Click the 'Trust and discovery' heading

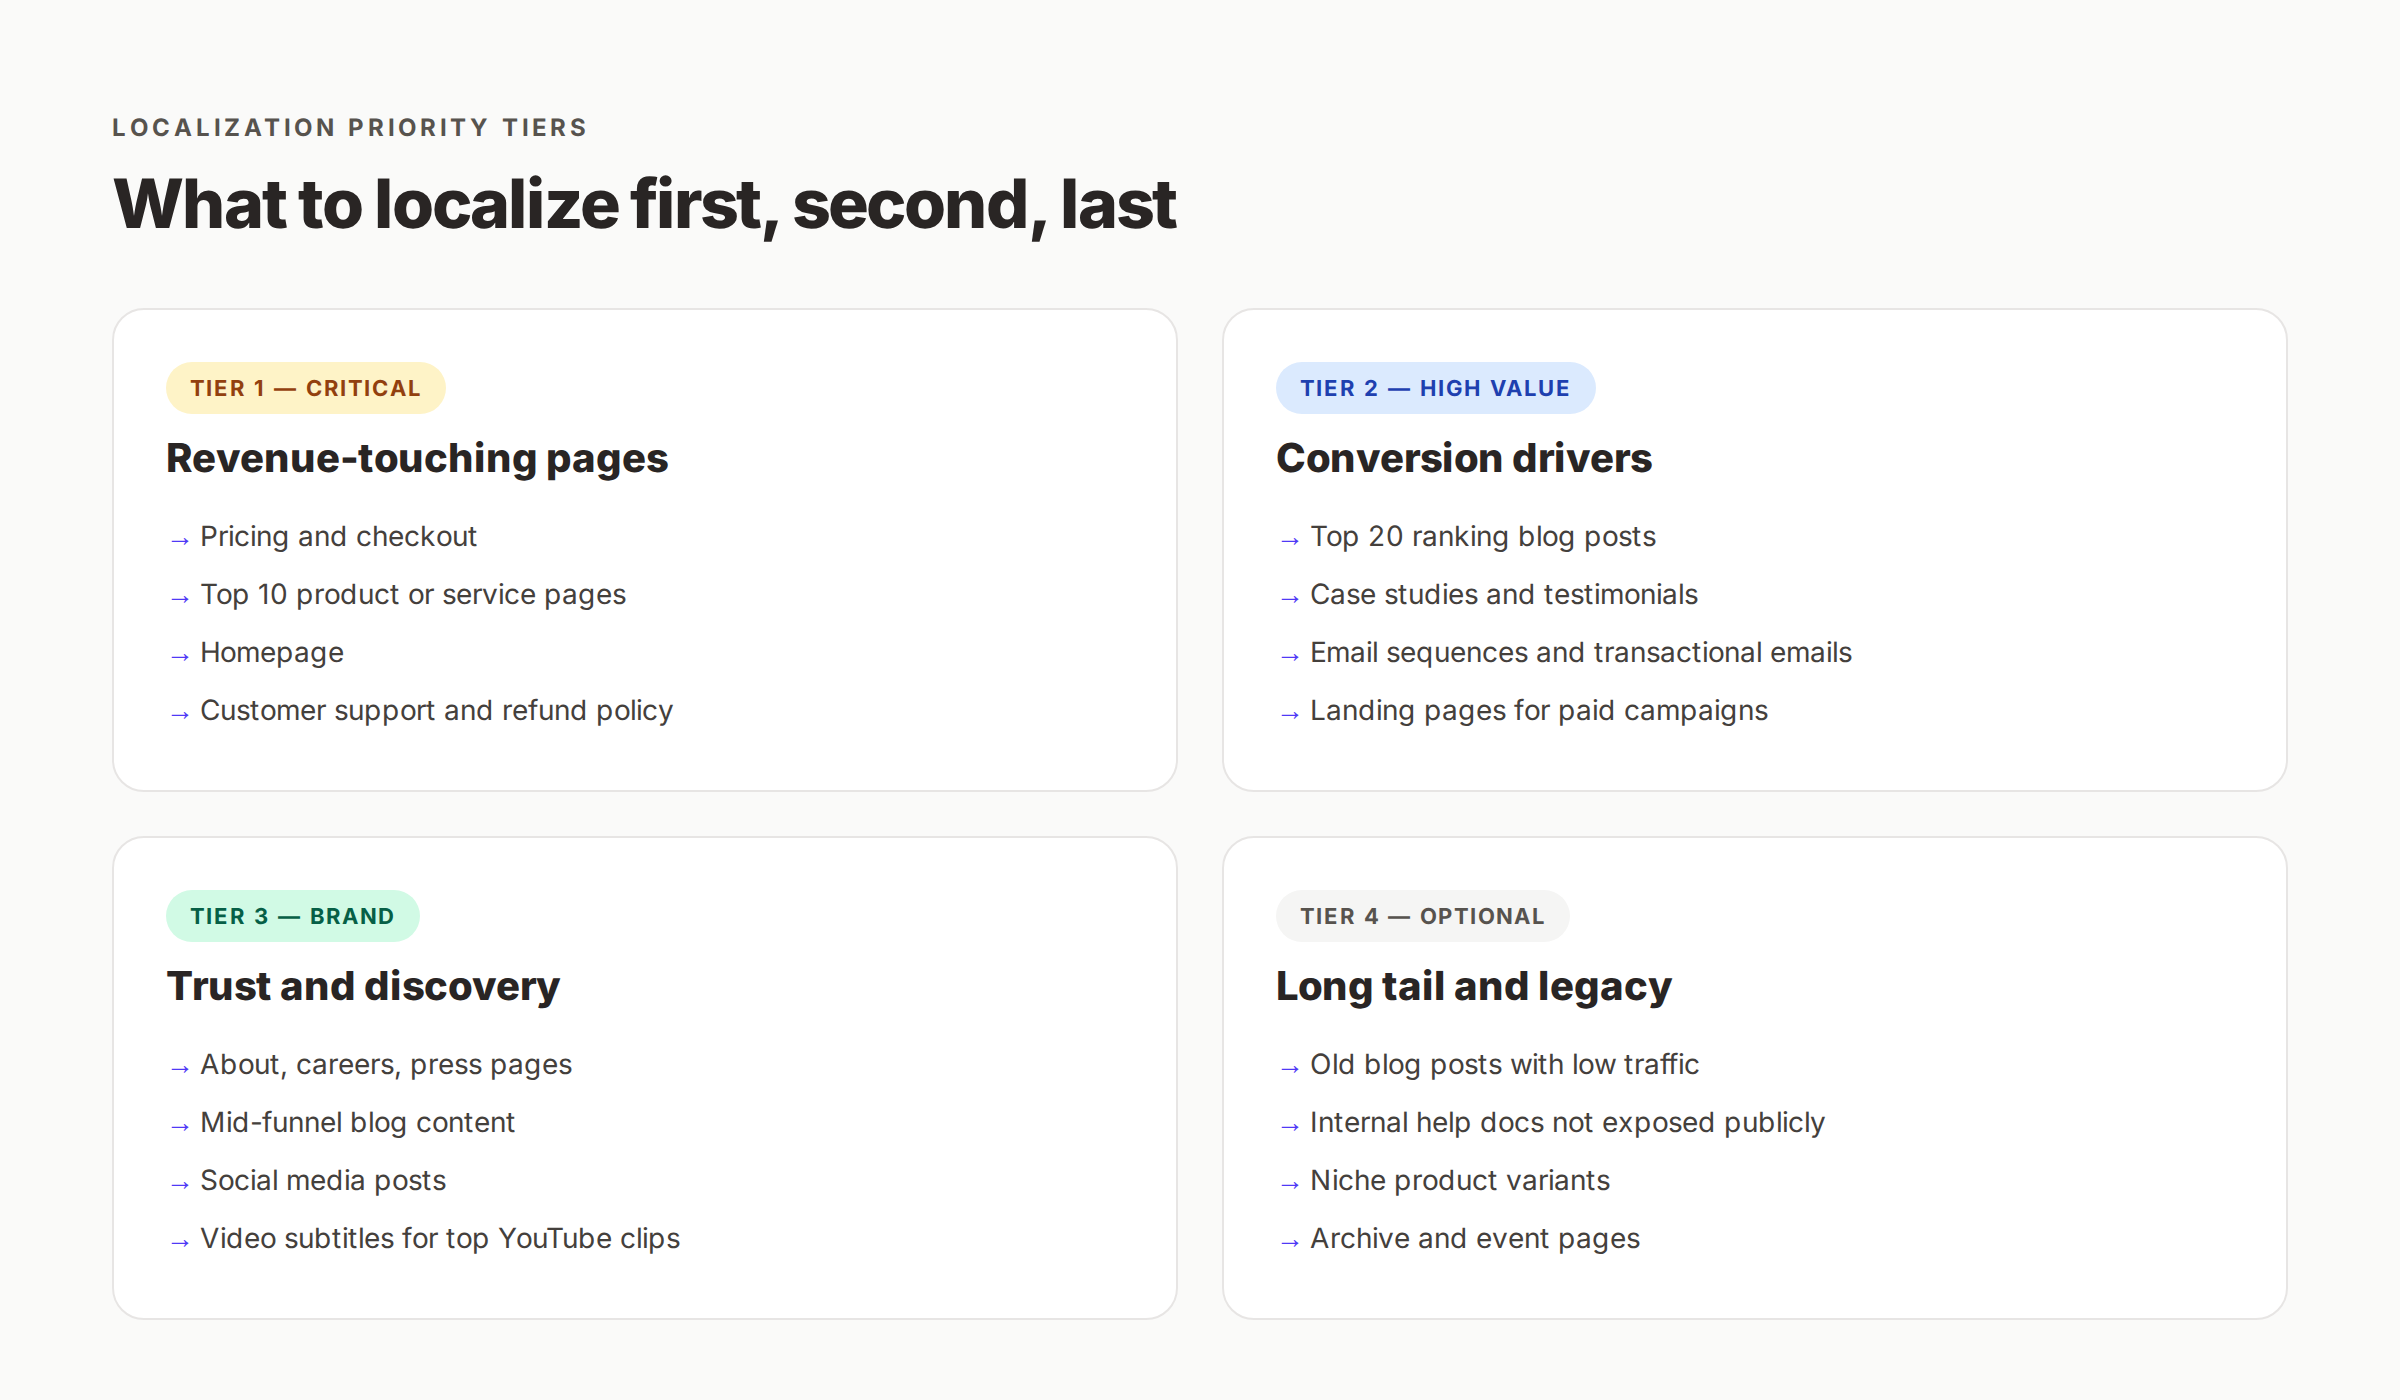coord(363,986)
